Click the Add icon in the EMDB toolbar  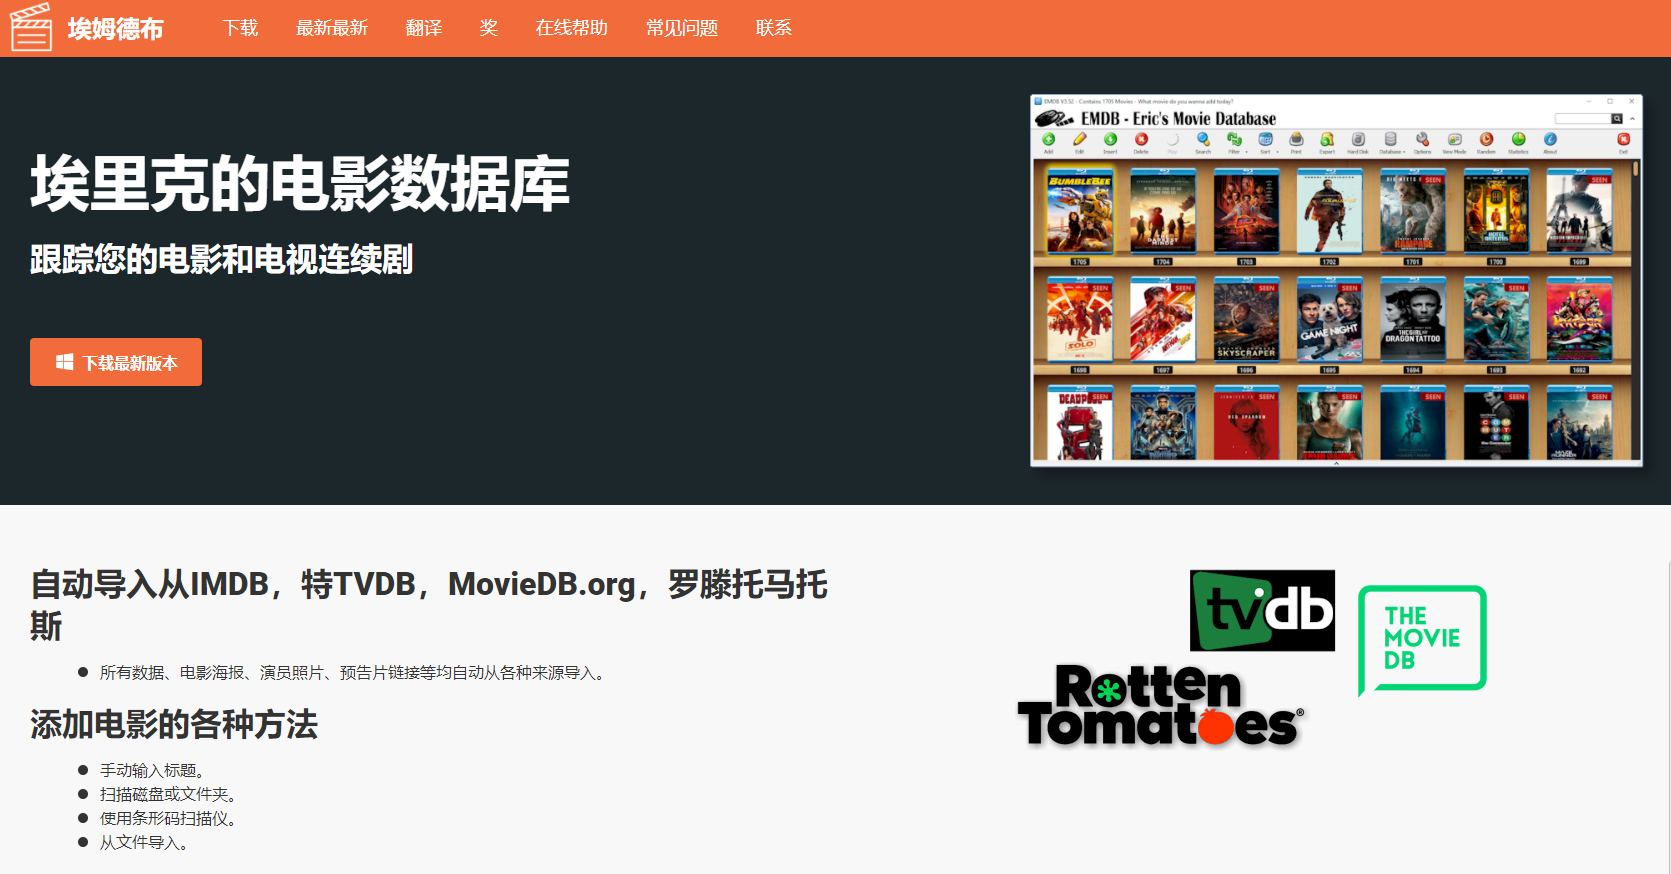coord(1049,140)
